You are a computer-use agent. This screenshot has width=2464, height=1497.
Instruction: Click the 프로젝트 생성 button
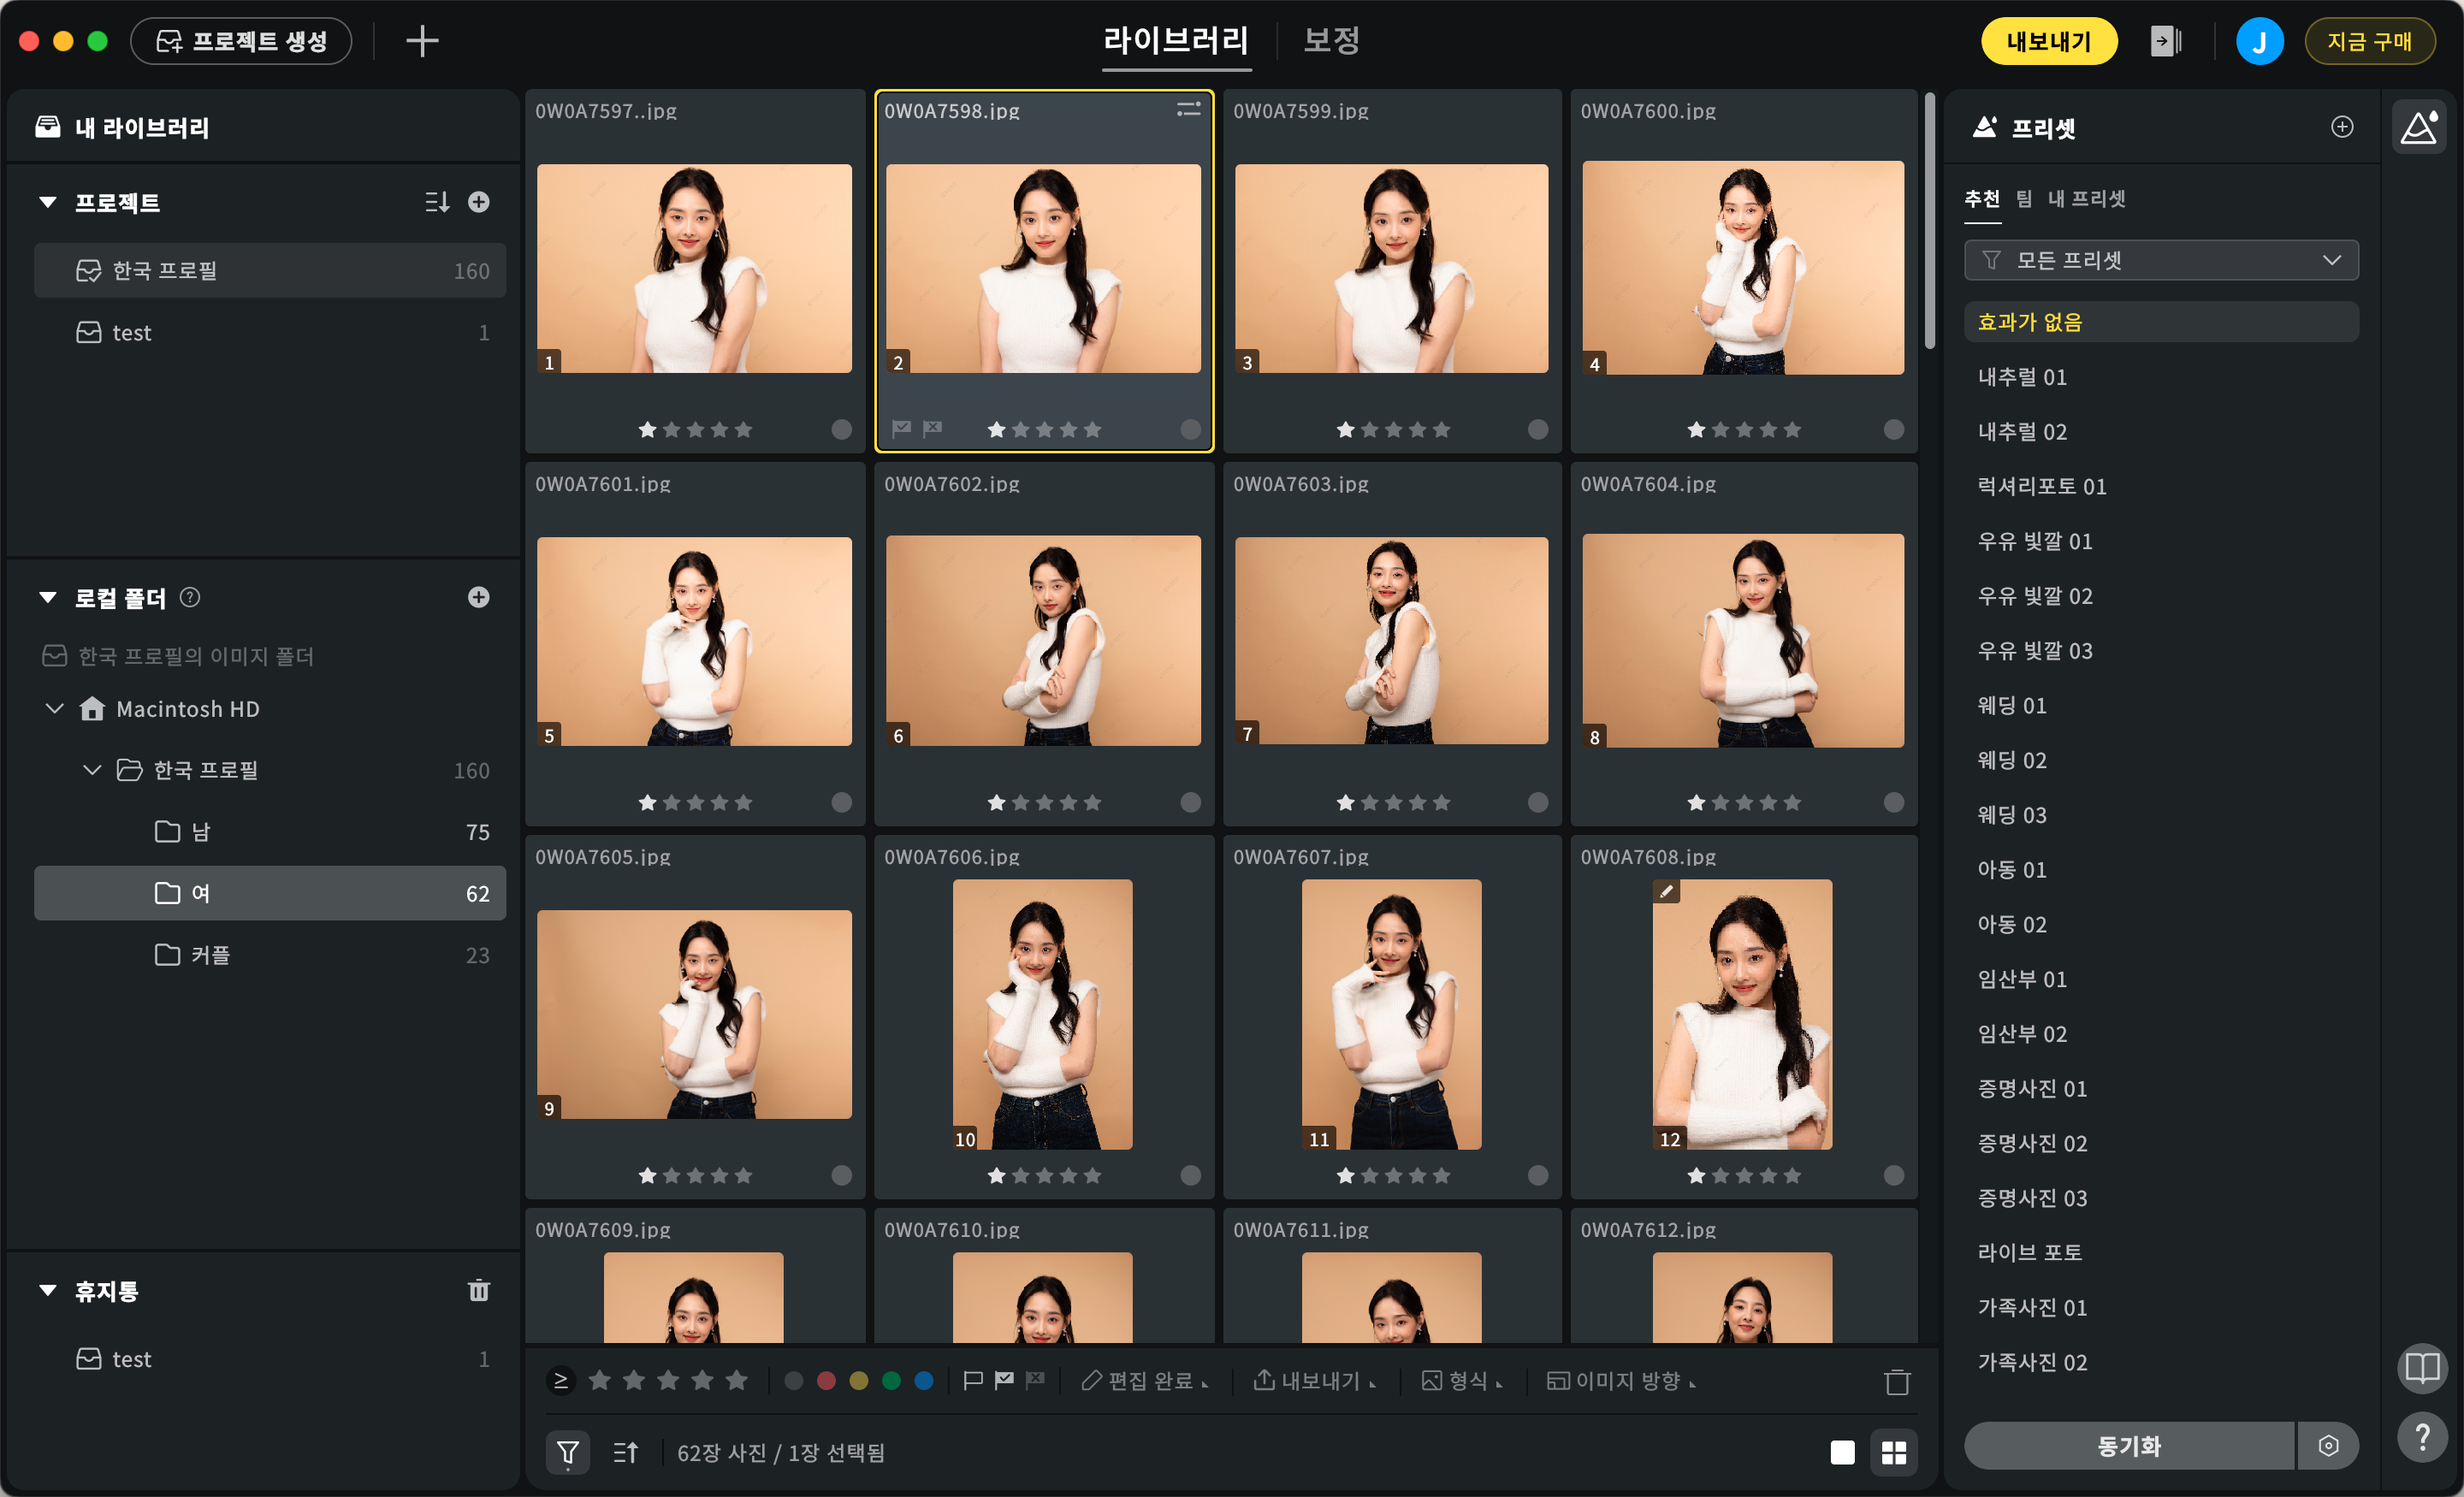click(x=241, y=41)
